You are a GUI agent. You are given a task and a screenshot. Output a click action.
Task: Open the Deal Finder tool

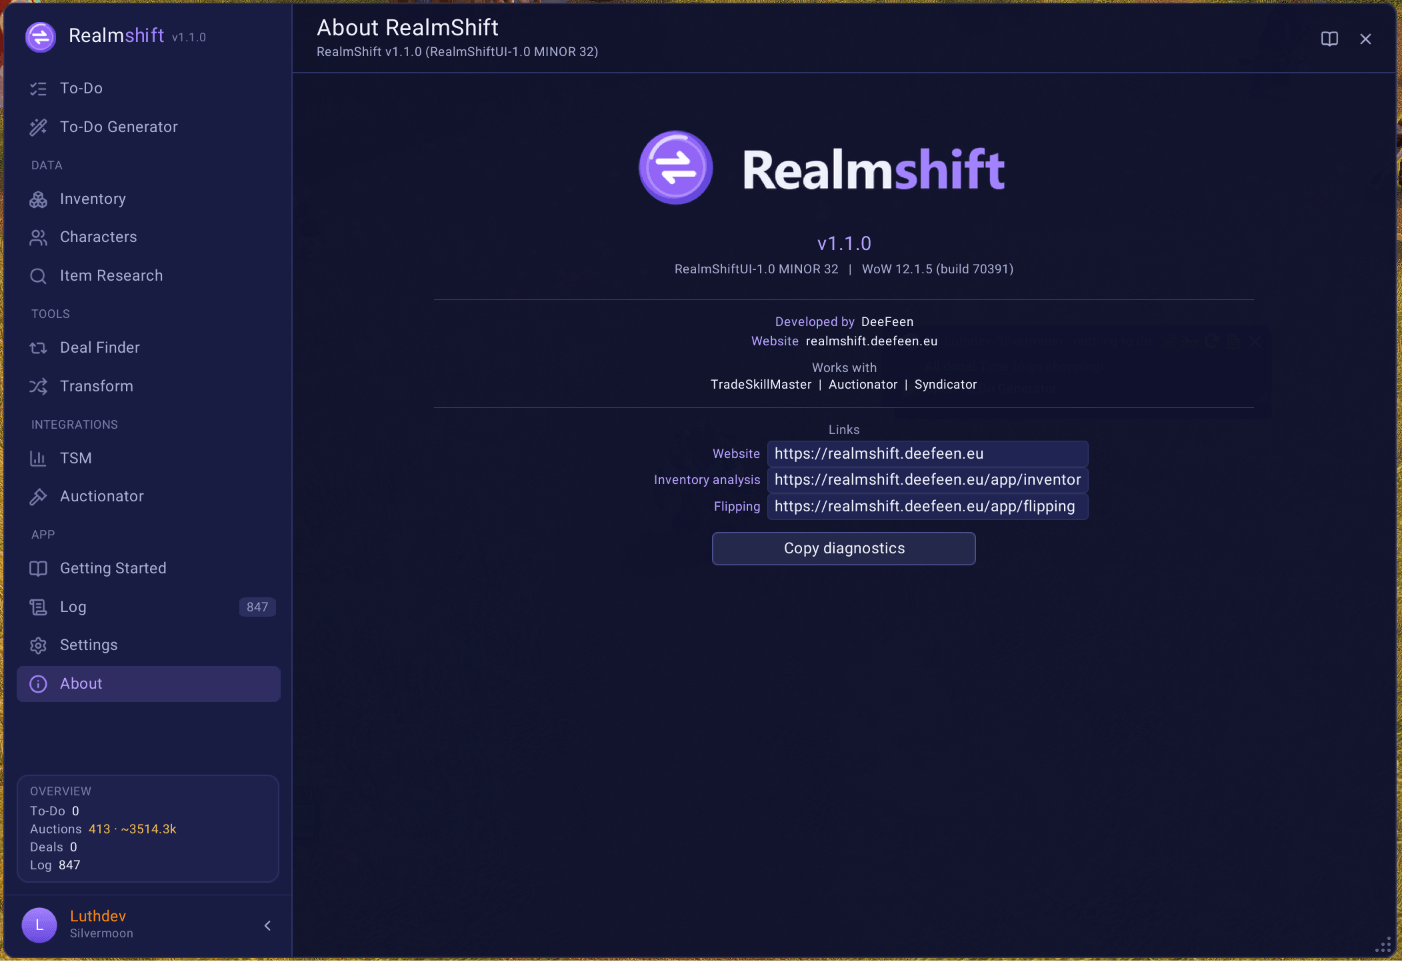tap(149, 348)
